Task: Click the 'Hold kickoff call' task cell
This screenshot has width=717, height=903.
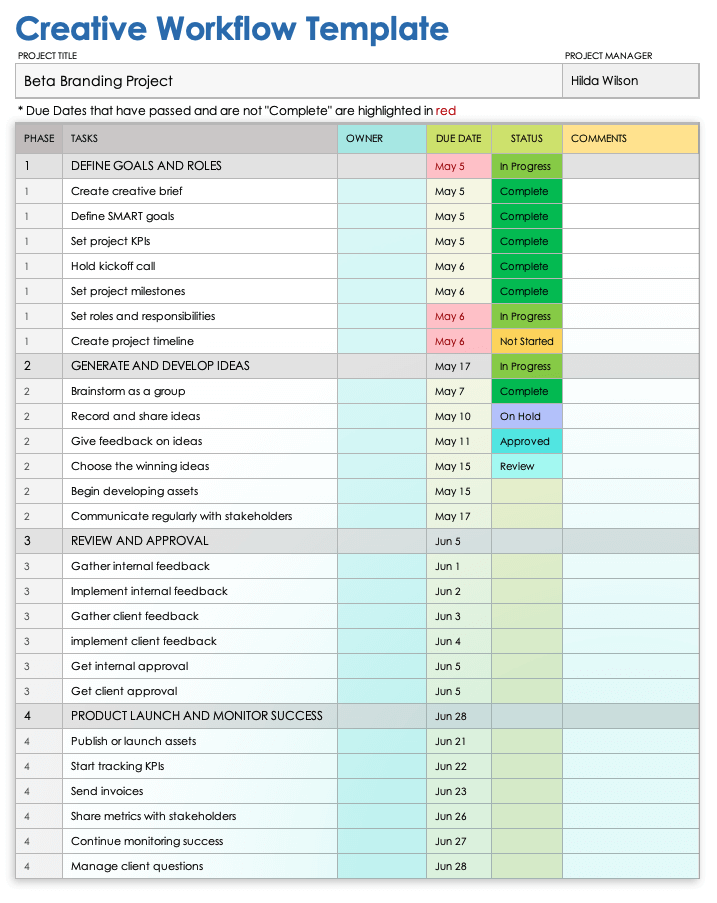Action: (200, 266)
